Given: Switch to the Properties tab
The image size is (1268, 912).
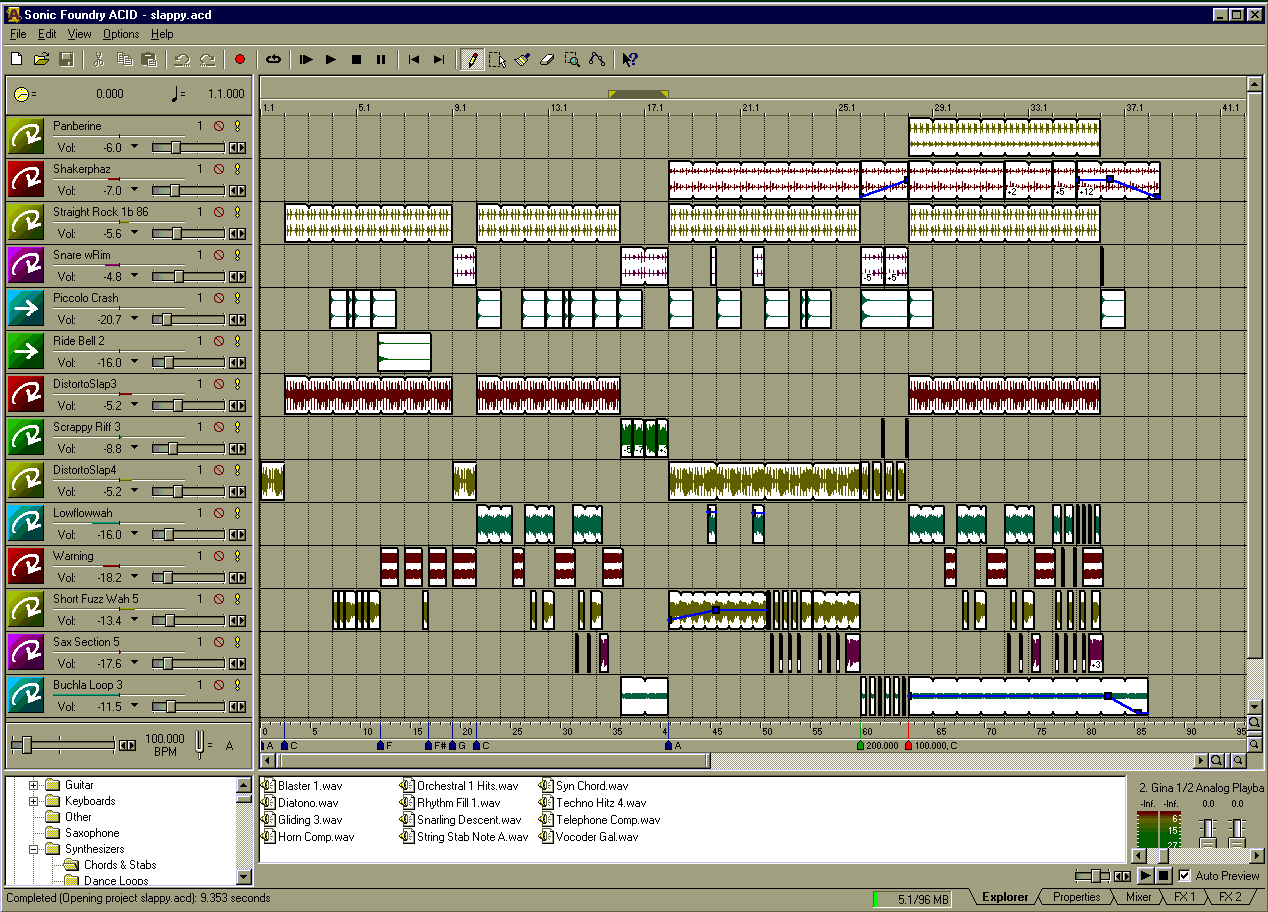Looking at the screenshot, I should 1076,897.
